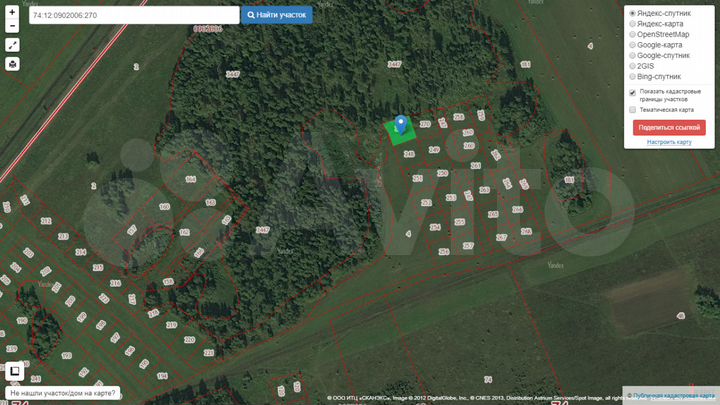Click parcel label 160

click(x=164, y=207)
